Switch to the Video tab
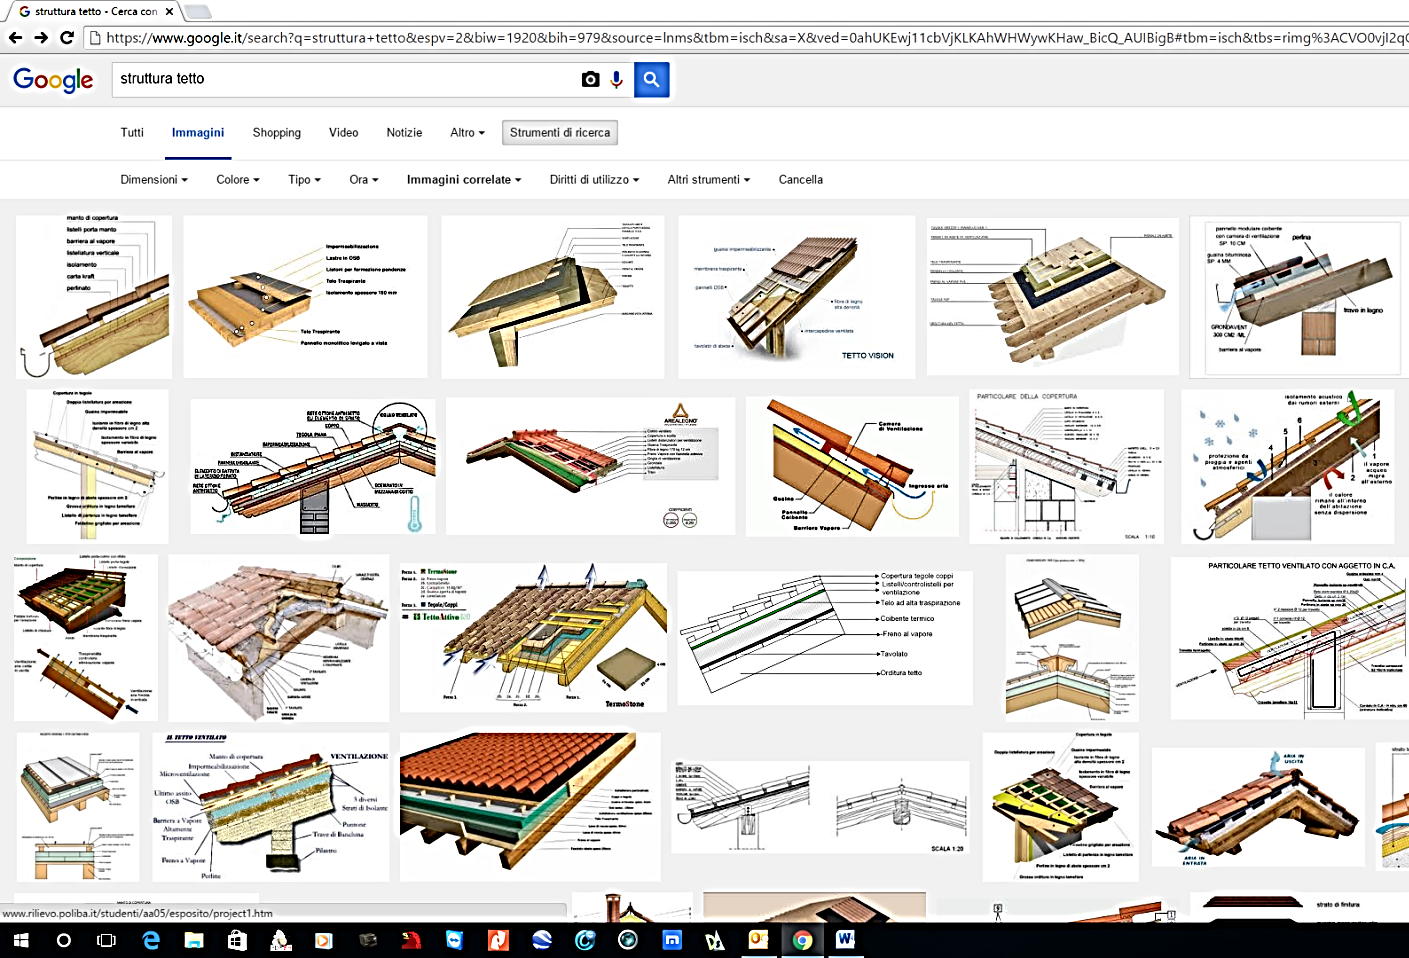This screenshot has height=958, width=1409. 343,132
